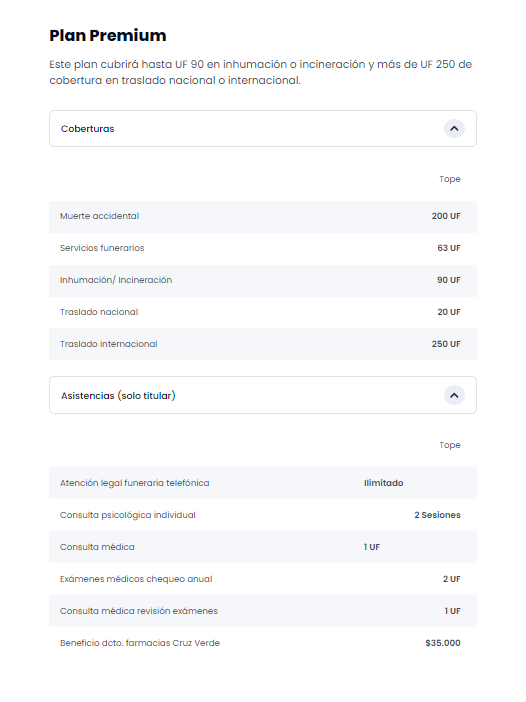Collapse the Coberturas section chevron

pos(454,128)
